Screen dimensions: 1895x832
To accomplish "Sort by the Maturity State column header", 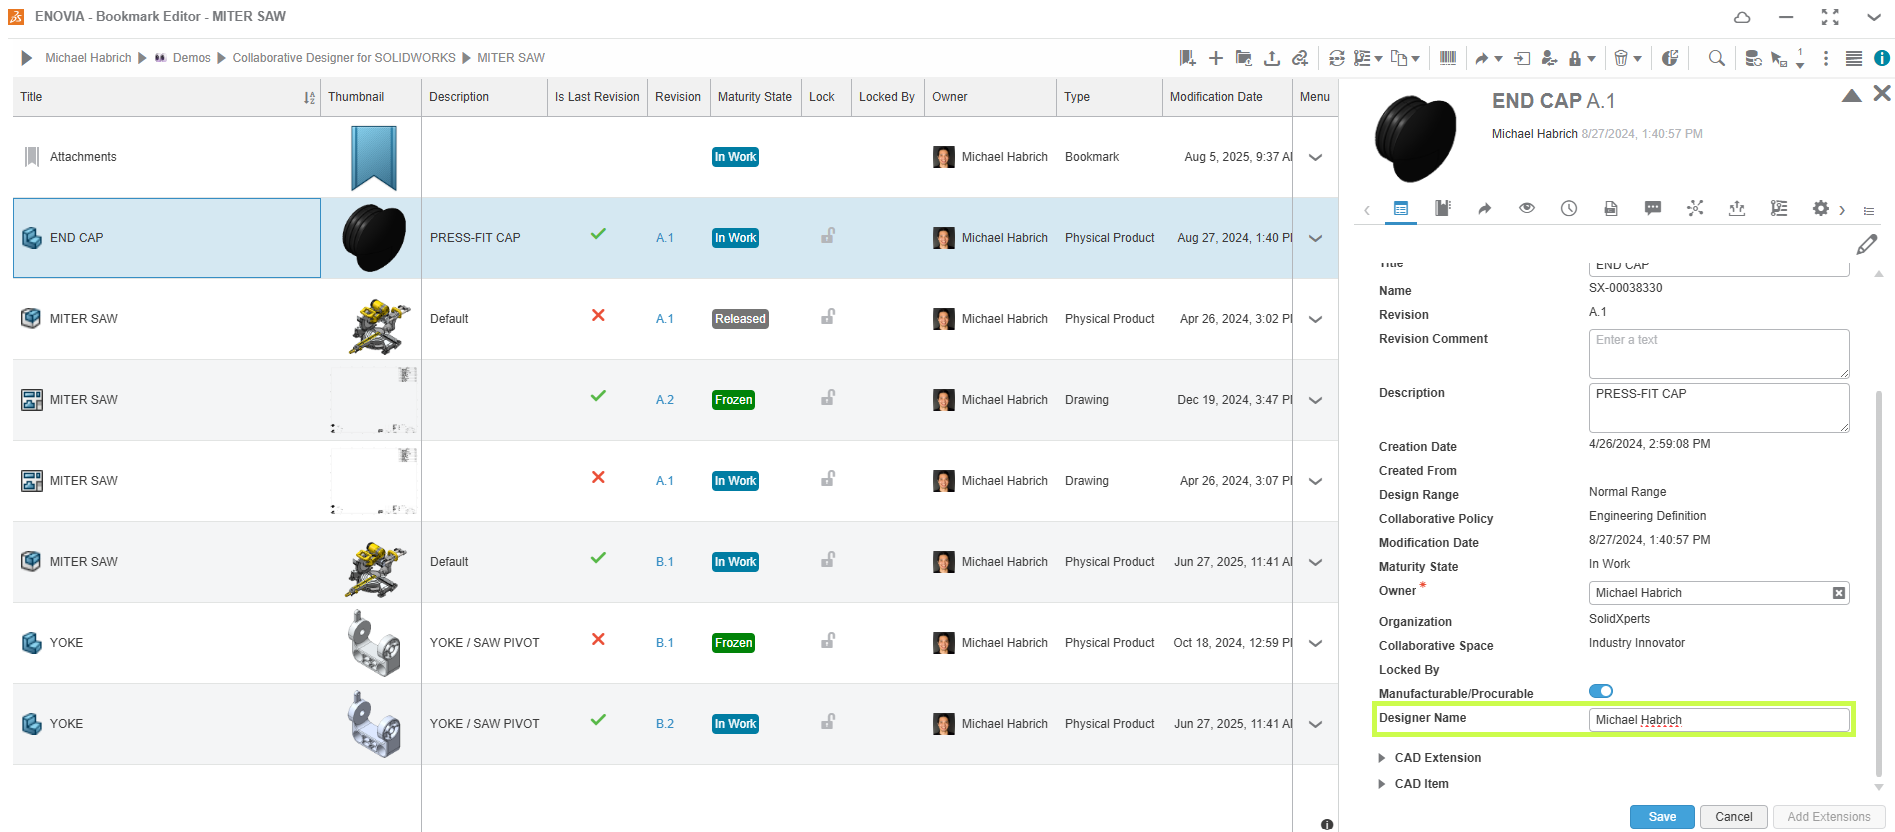I will [x=754, y=97].
